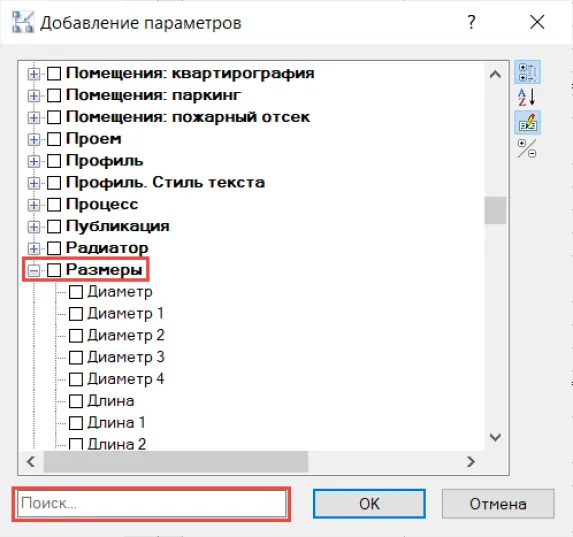The height and width of the screenshot is (537, 573).
Task: Expand the Радиатор tree node
Action: pyautogui.click(x=34, y=249)
